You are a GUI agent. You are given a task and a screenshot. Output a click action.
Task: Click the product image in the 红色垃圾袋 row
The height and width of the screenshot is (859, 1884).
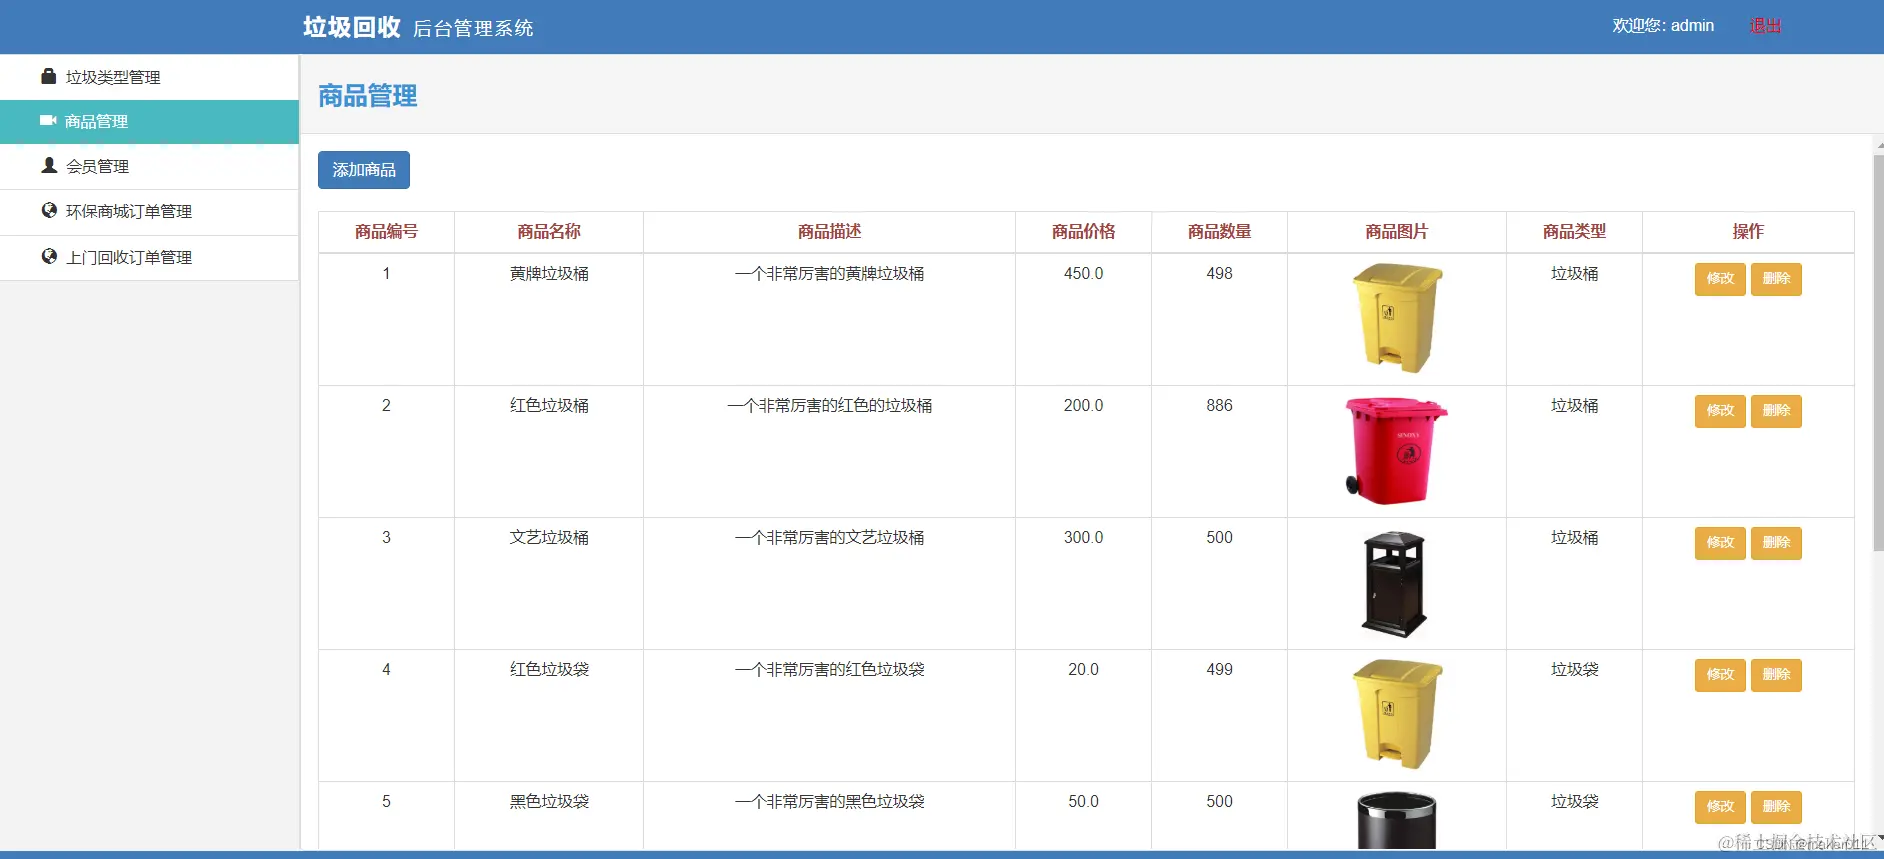pyautogui.click(x=1397, y=714)
